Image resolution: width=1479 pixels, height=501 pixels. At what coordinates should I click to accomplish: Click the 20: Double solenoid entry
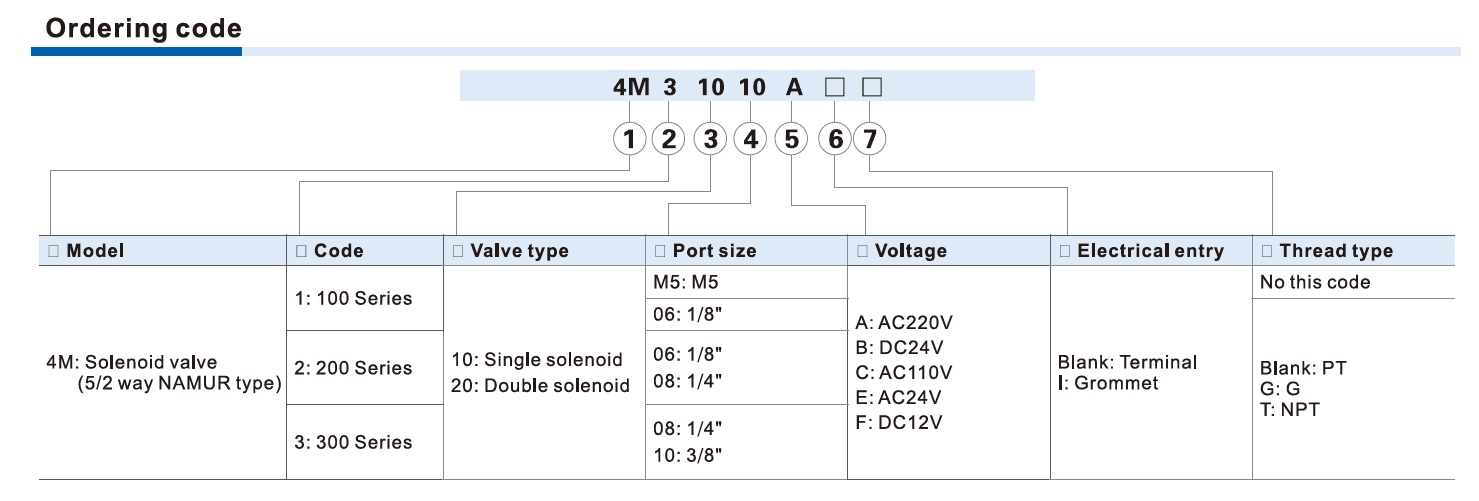(540, 385)
